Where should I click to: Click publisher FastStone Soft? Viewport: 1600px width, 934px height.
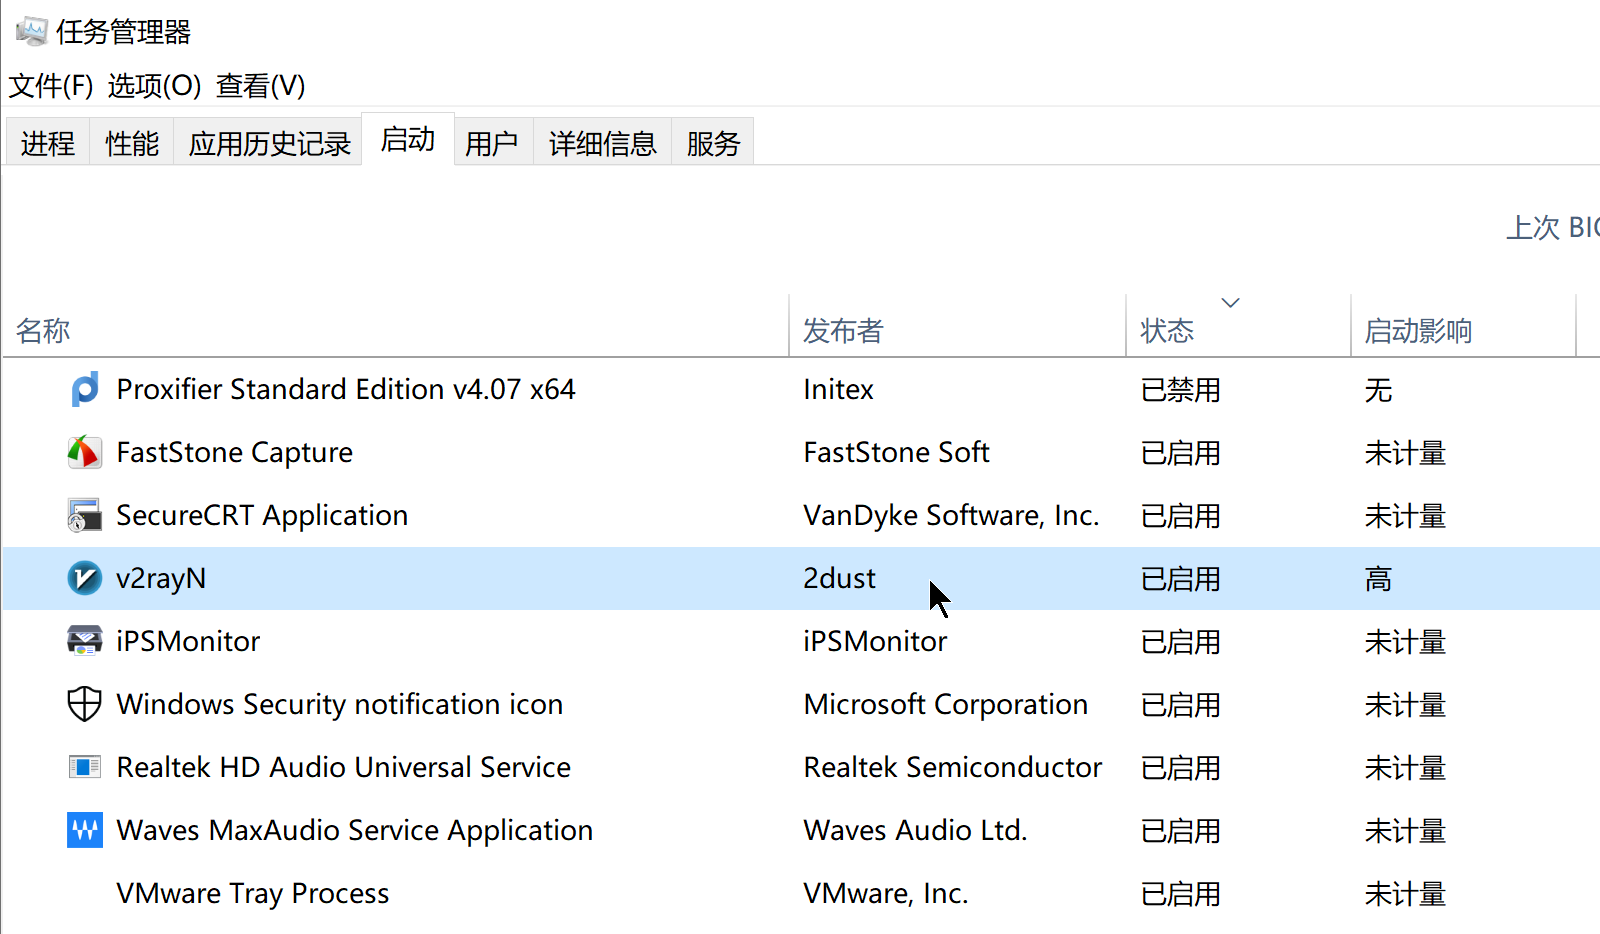tap(897, 452)
